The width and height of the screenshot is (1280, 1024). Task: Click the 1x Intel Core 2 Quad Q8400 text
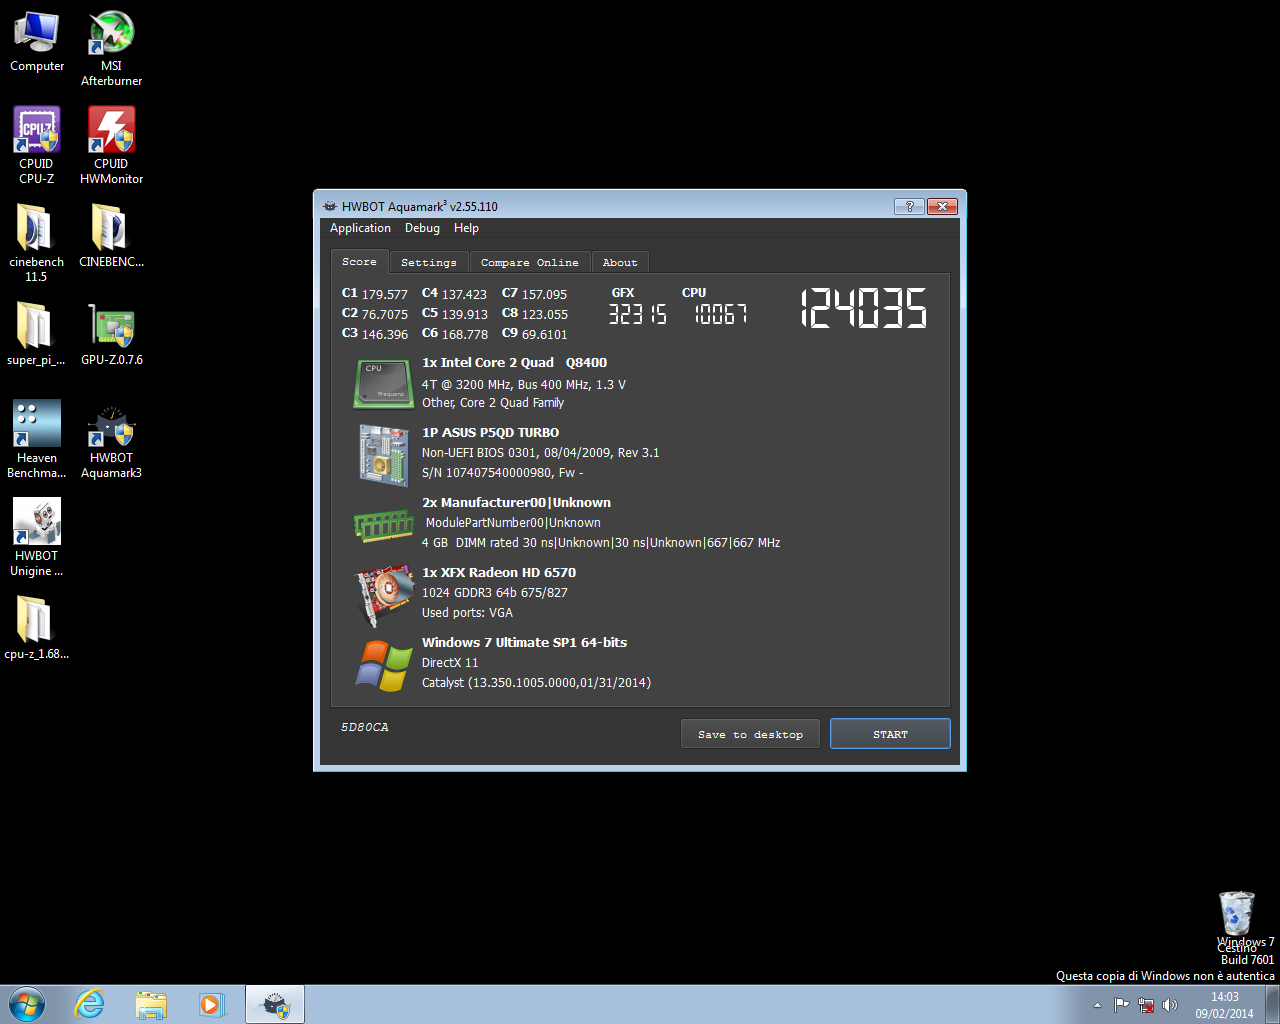point(514,363)
